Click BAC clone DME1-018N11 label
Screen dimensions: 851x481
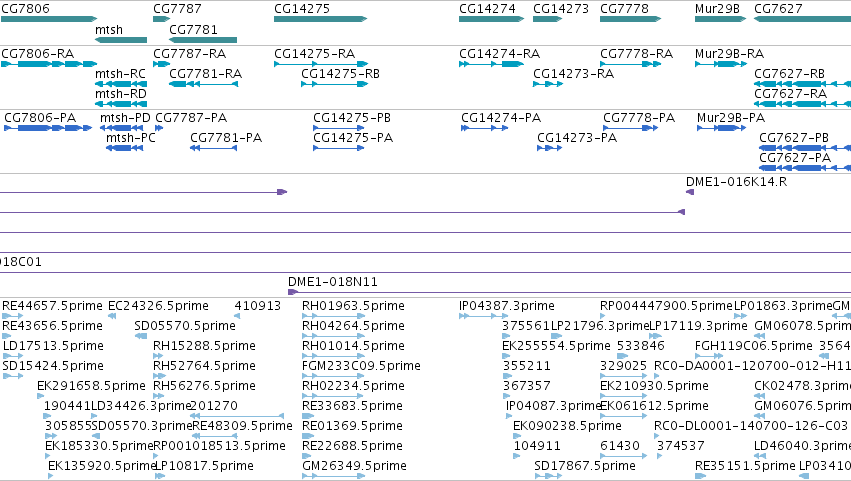click(x=332, y=282)
